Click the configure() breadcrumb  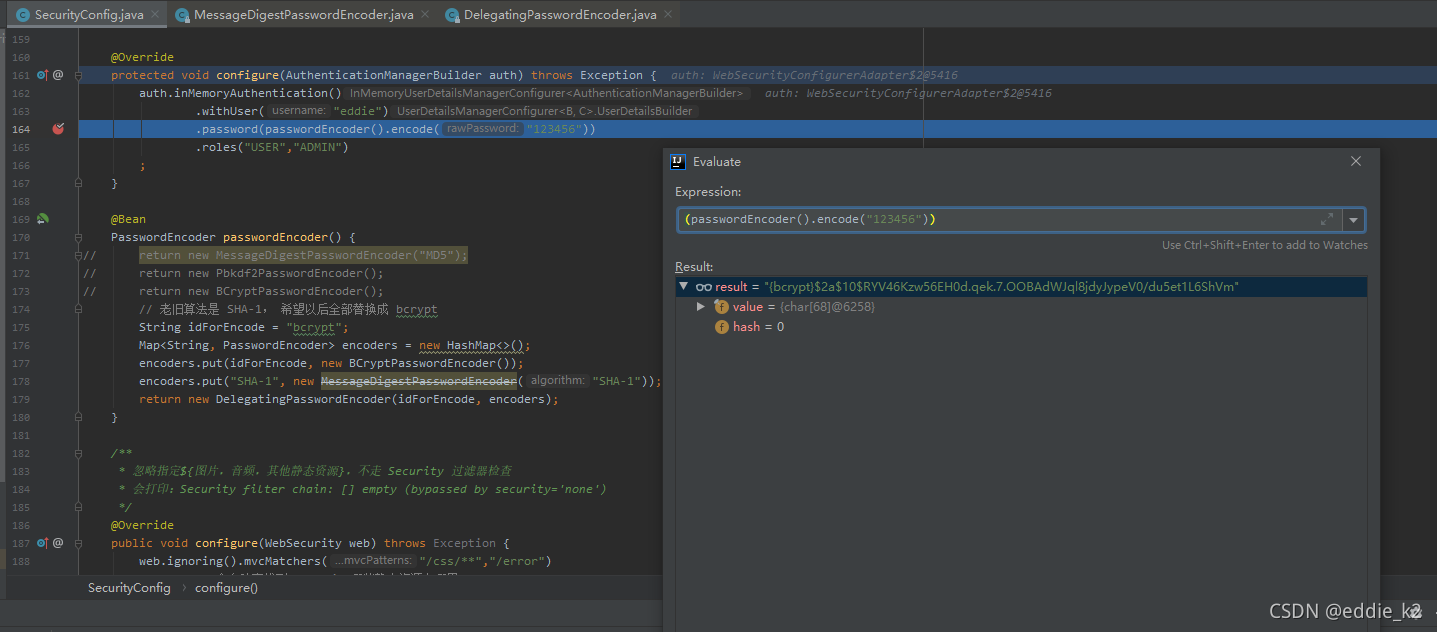[226, 588]
